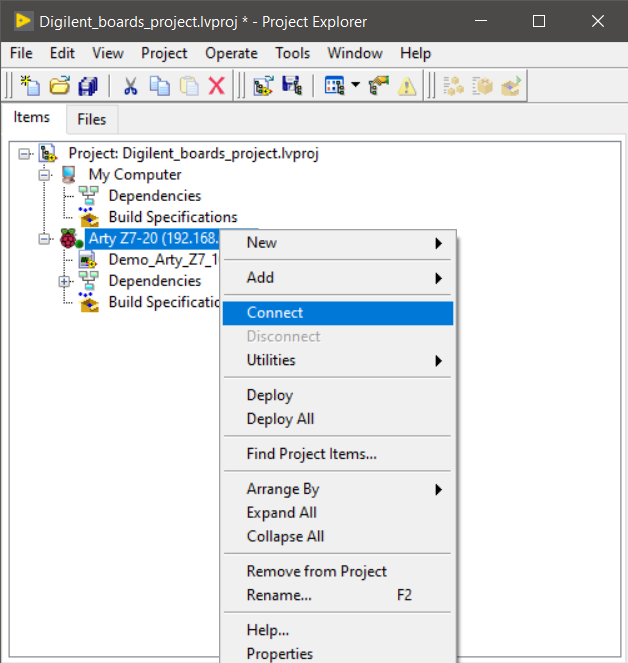Screen dimensions: 628x663
Task: Collapse the Project root tree node
Action: point(24,153)
